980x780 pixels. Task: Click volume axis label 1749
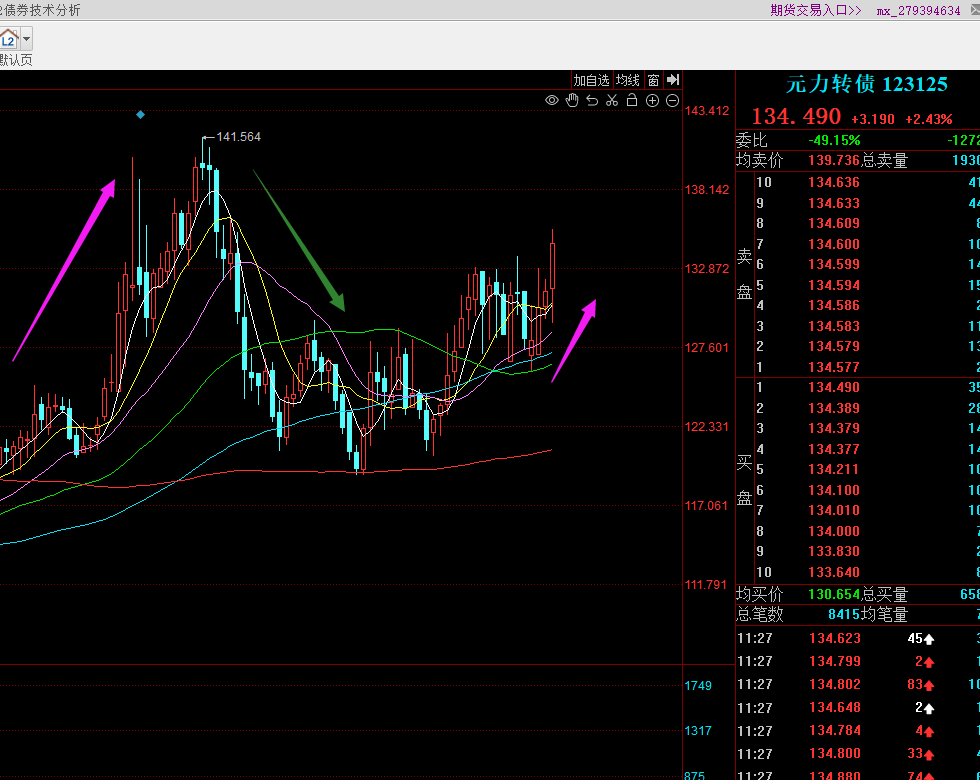(698, 686)
